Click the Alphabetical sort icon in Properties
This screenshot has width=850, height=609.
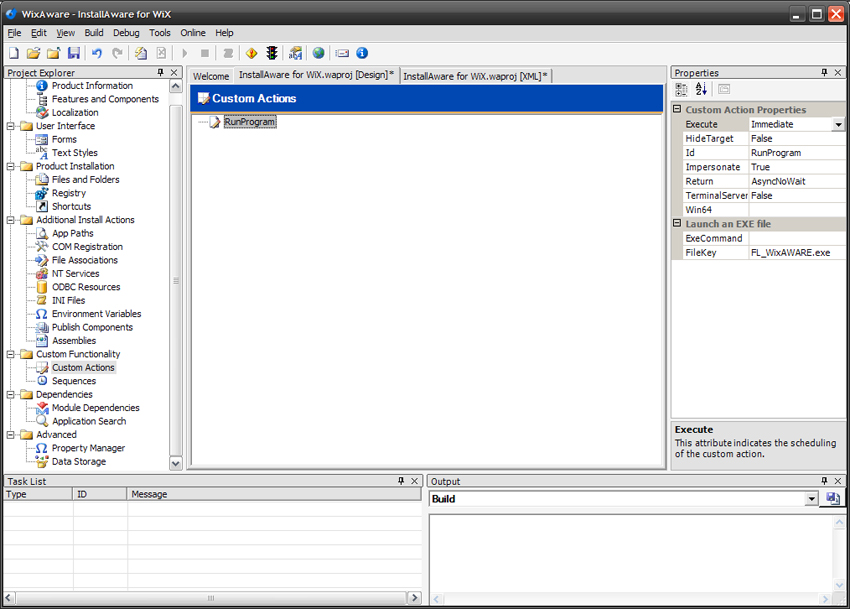(701, 89)
